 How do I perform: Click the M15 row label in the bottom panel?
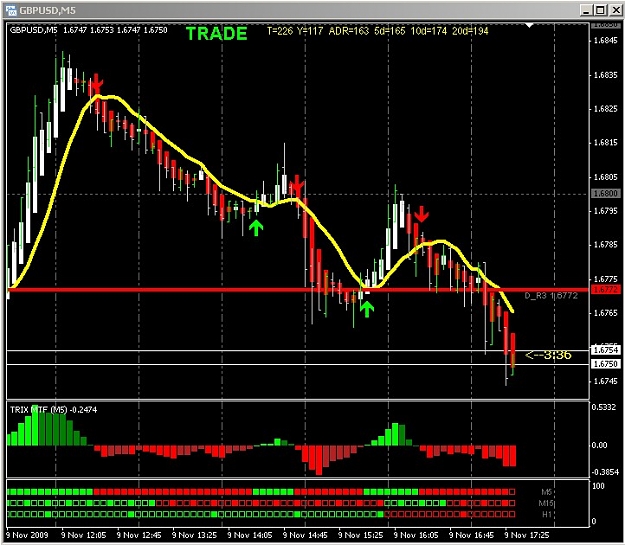545,504
